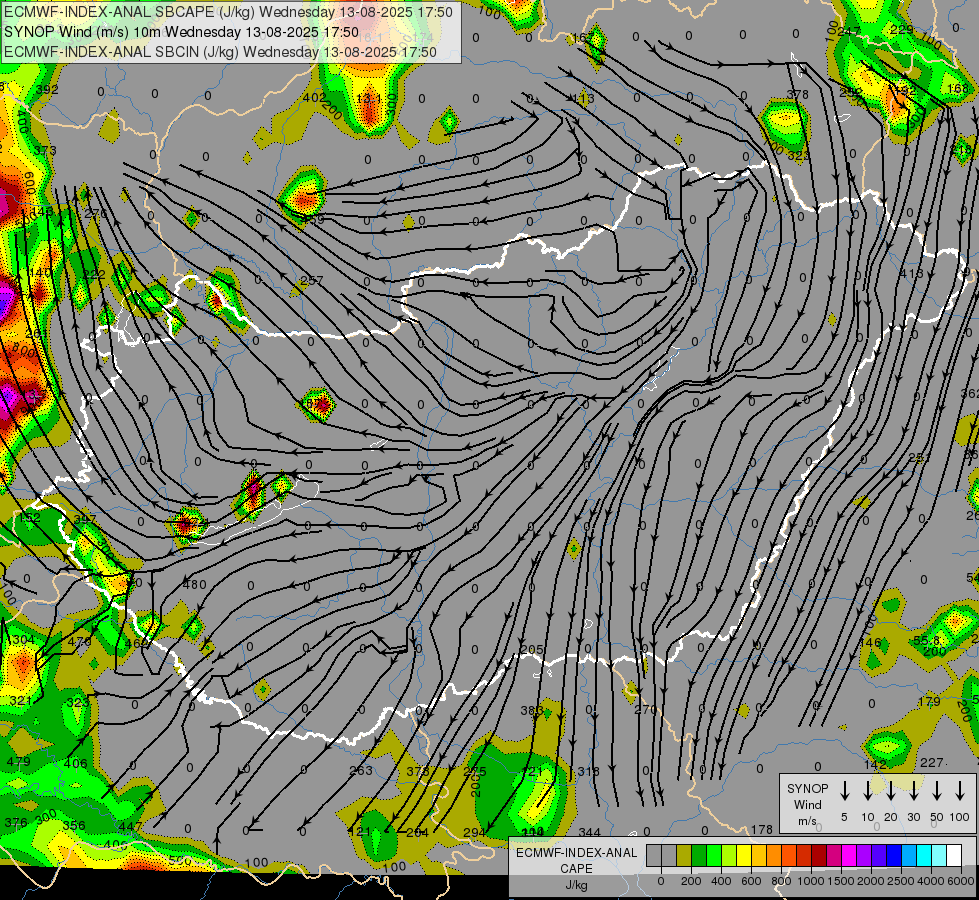
Task: Click the map value 402
Action: 314,97
